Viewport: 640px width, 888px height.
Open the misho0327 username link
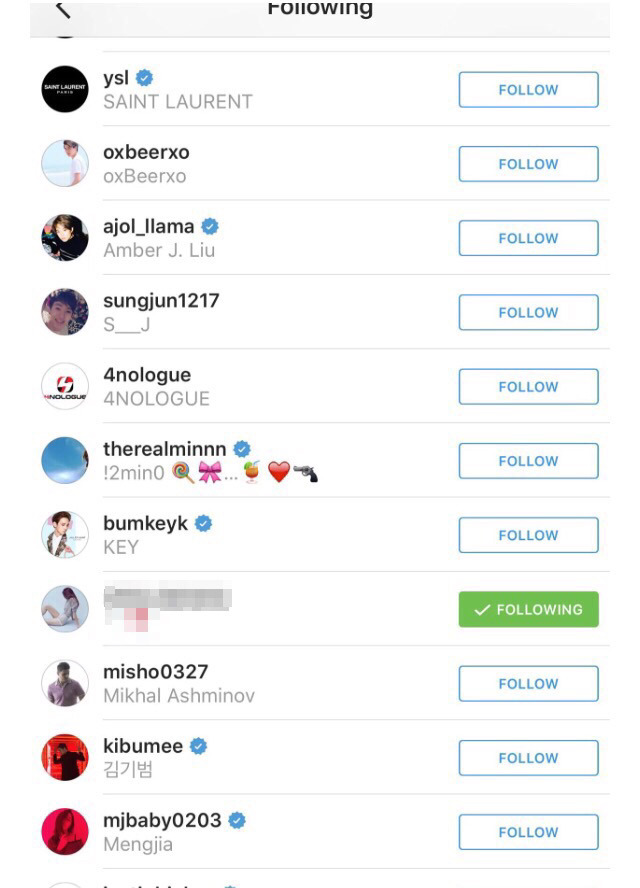(156, 672)
